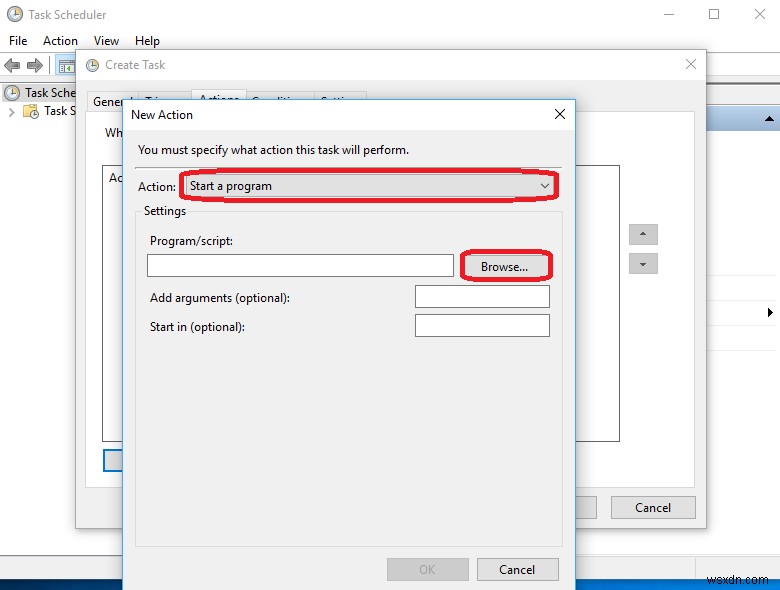
Task: Switch to the General tab in Create Task
Action: coord(106,100)
